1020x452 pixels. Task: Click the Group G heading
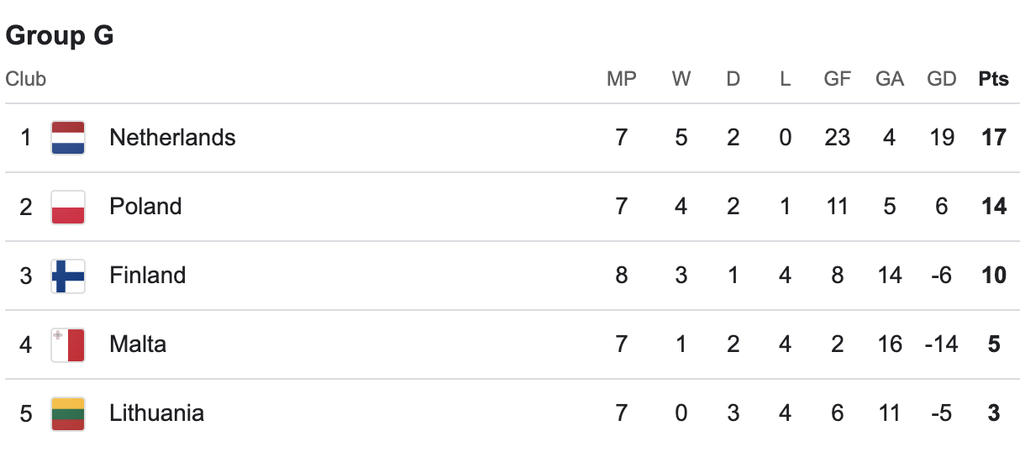[x=60, y=36]
